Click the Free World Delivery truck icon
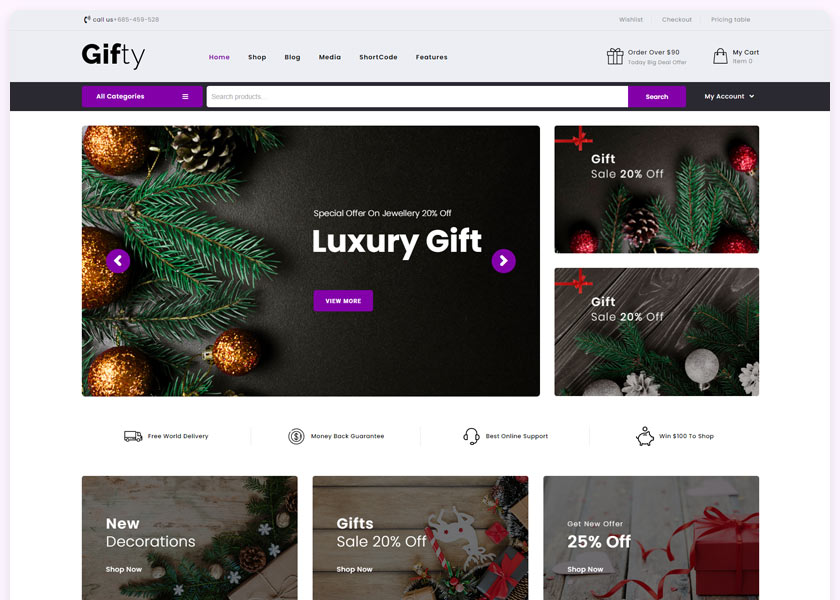The height and width of the screenshot is (600, 840). (133, 436)
